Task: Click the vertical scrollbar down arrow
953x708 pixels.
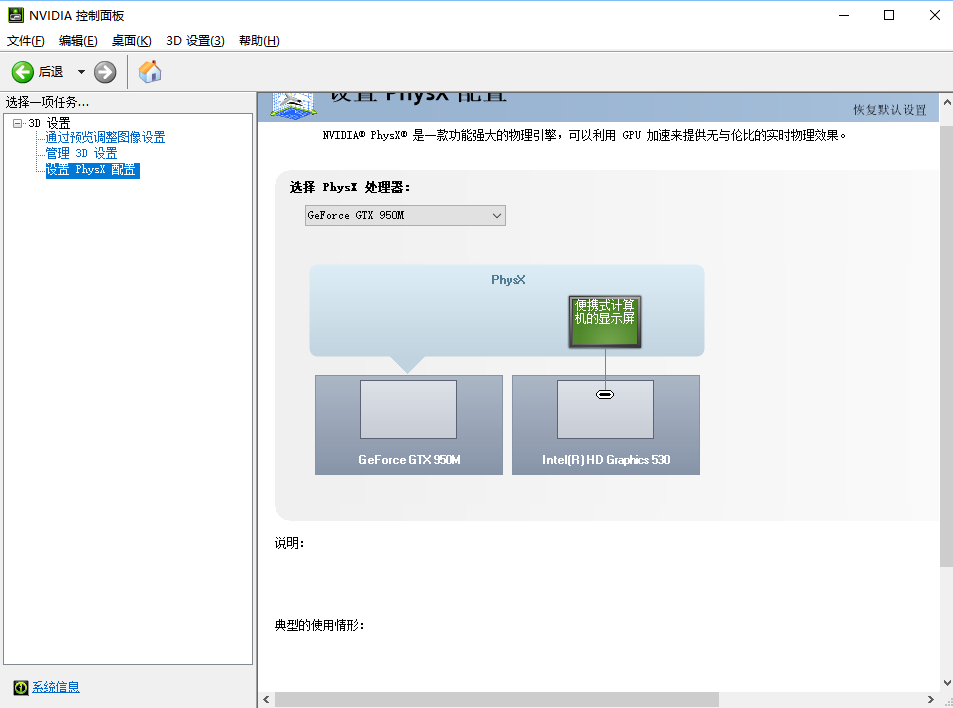Action: [x=946, y=682]
